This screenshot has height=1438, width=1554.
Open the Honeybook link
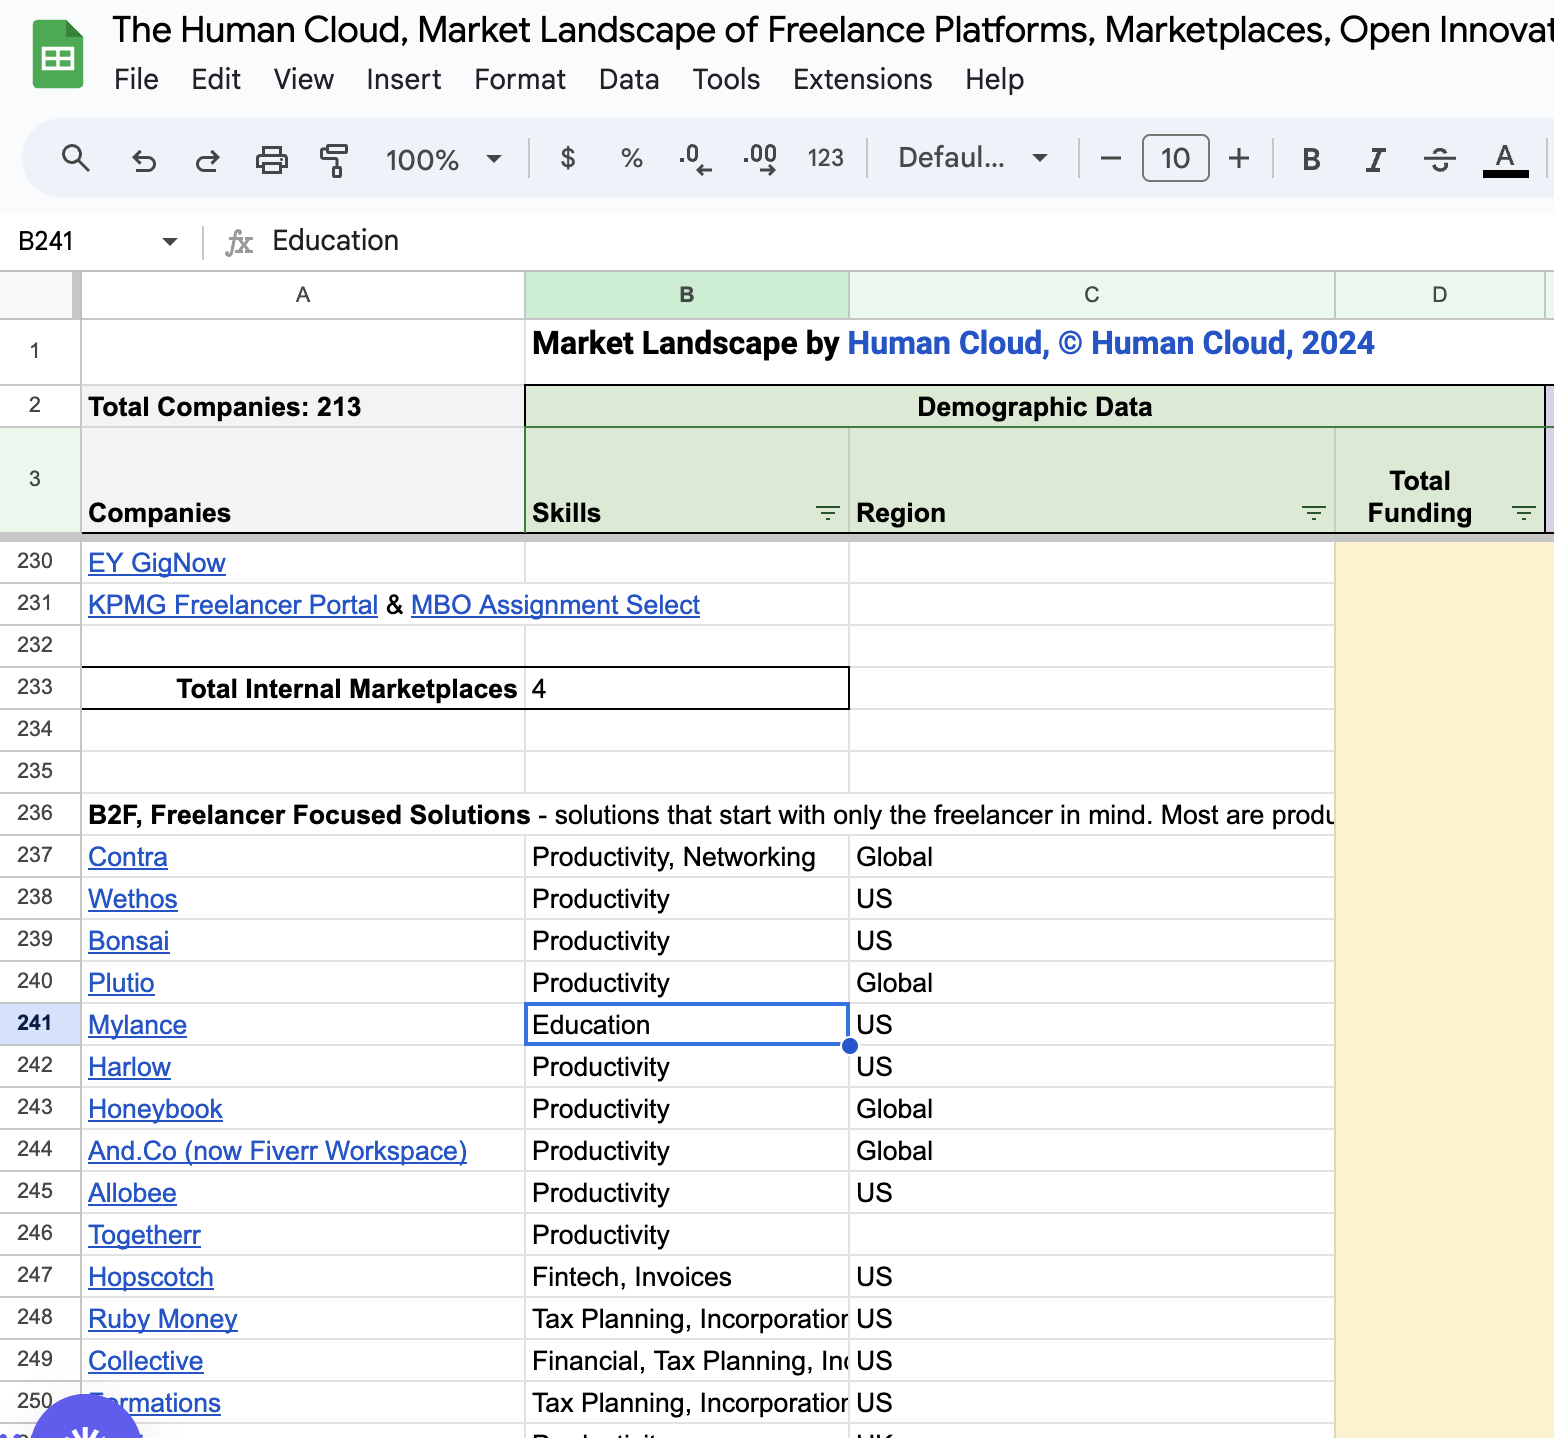155,1109
